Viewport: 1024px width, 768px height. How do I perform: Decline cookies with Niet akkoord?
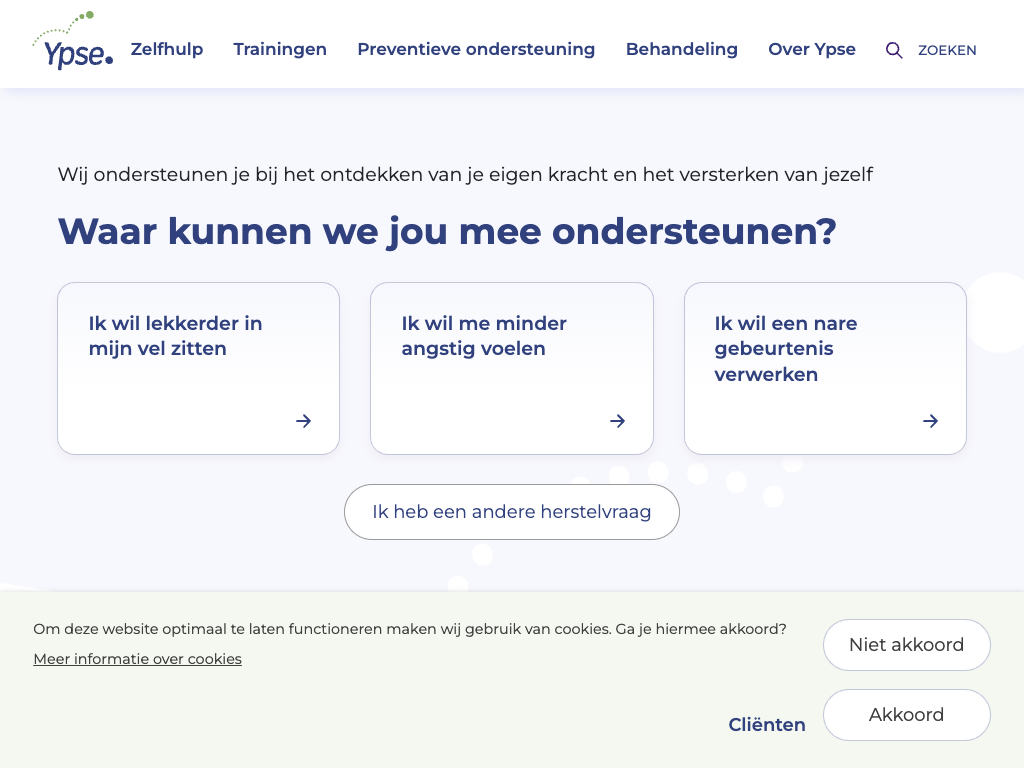coord(906,645)
